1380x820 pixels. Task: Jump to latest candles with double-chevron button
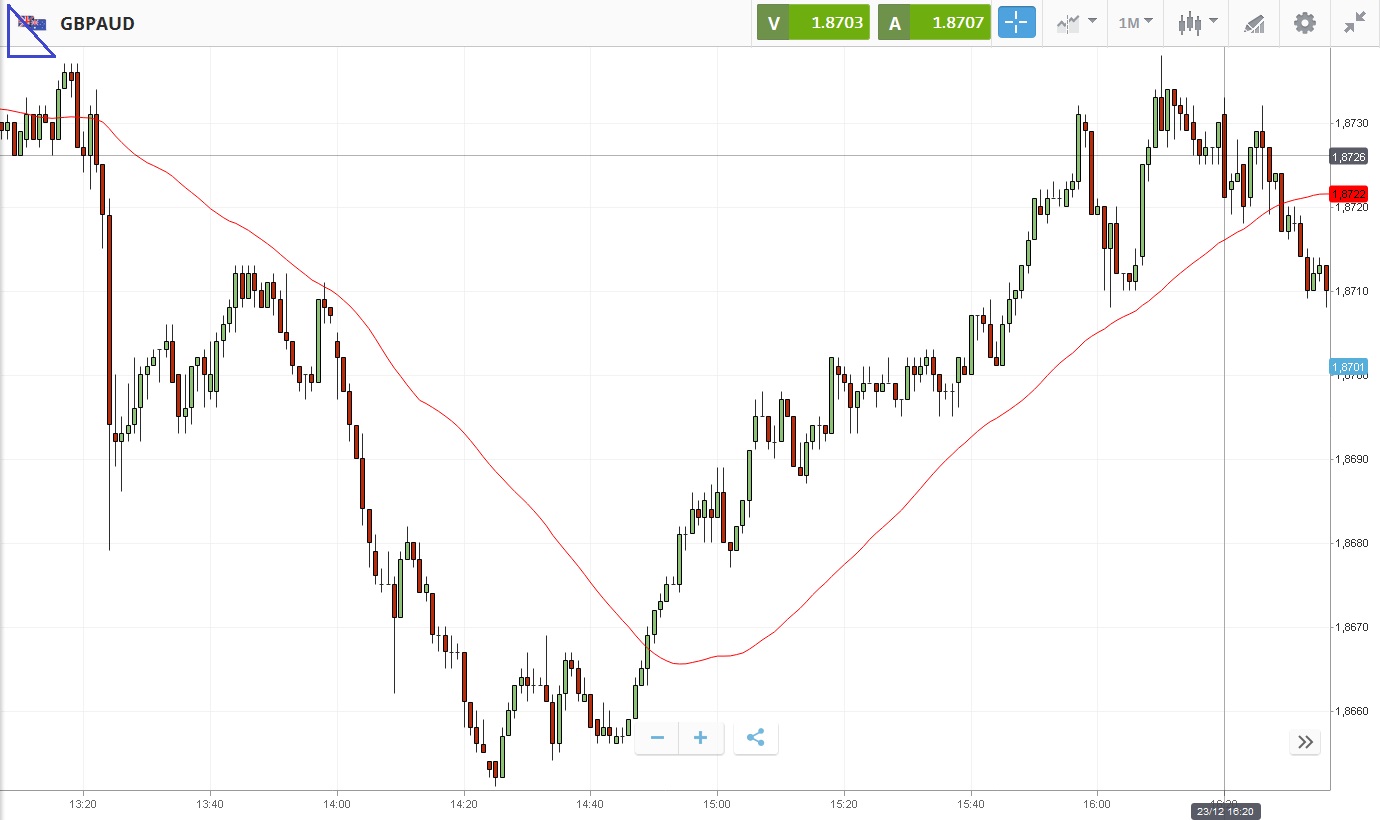1305,742
